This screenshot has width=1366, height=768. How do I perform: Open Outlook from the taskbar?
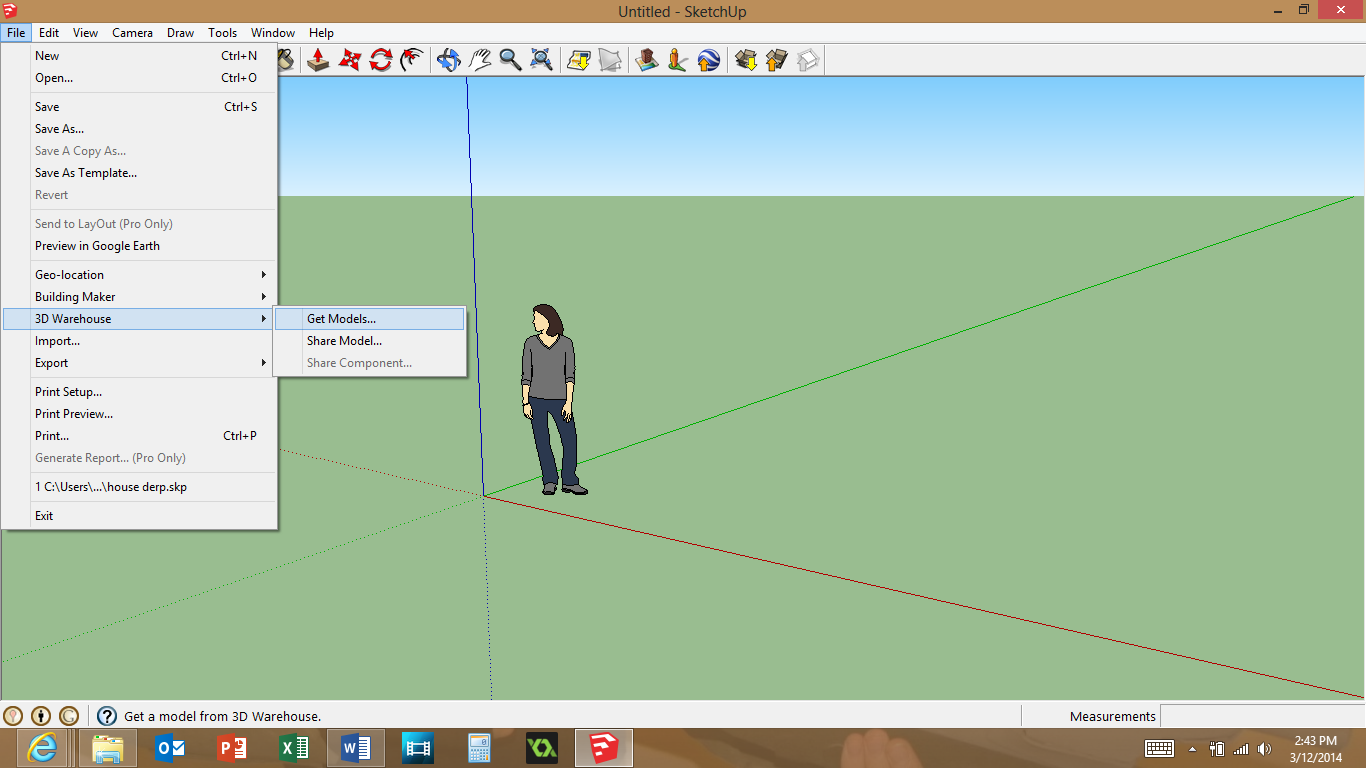tap(170, 748)
